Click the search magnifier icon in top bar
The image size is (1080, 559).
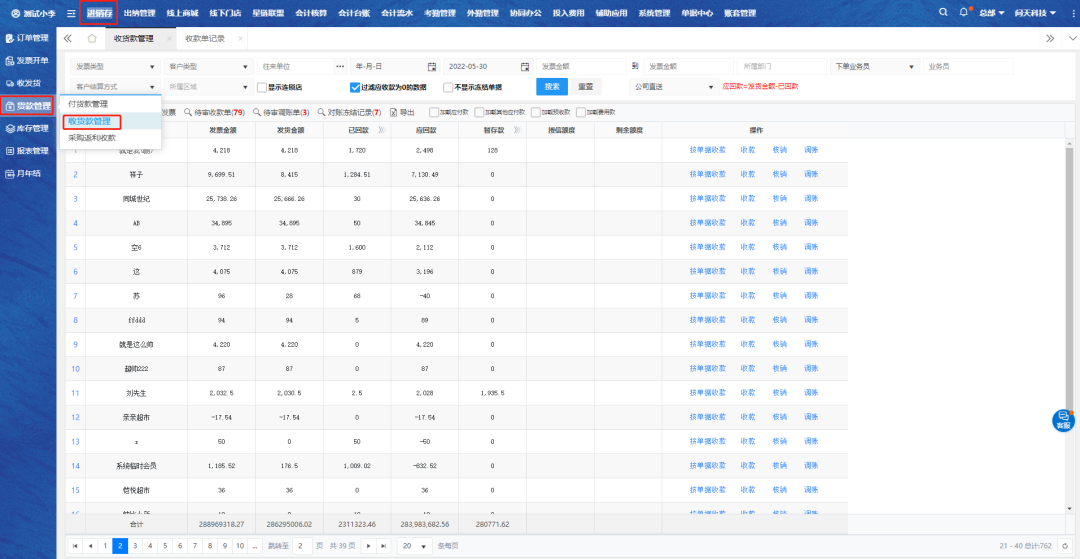click(943, 13)
